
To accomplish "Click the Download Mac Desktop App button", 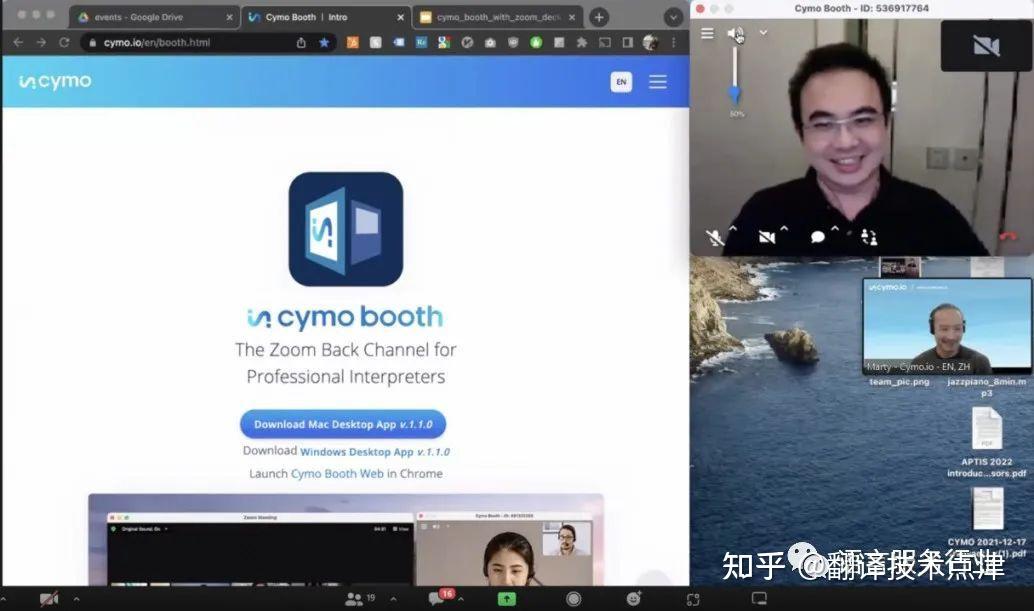I will [343, 424].
